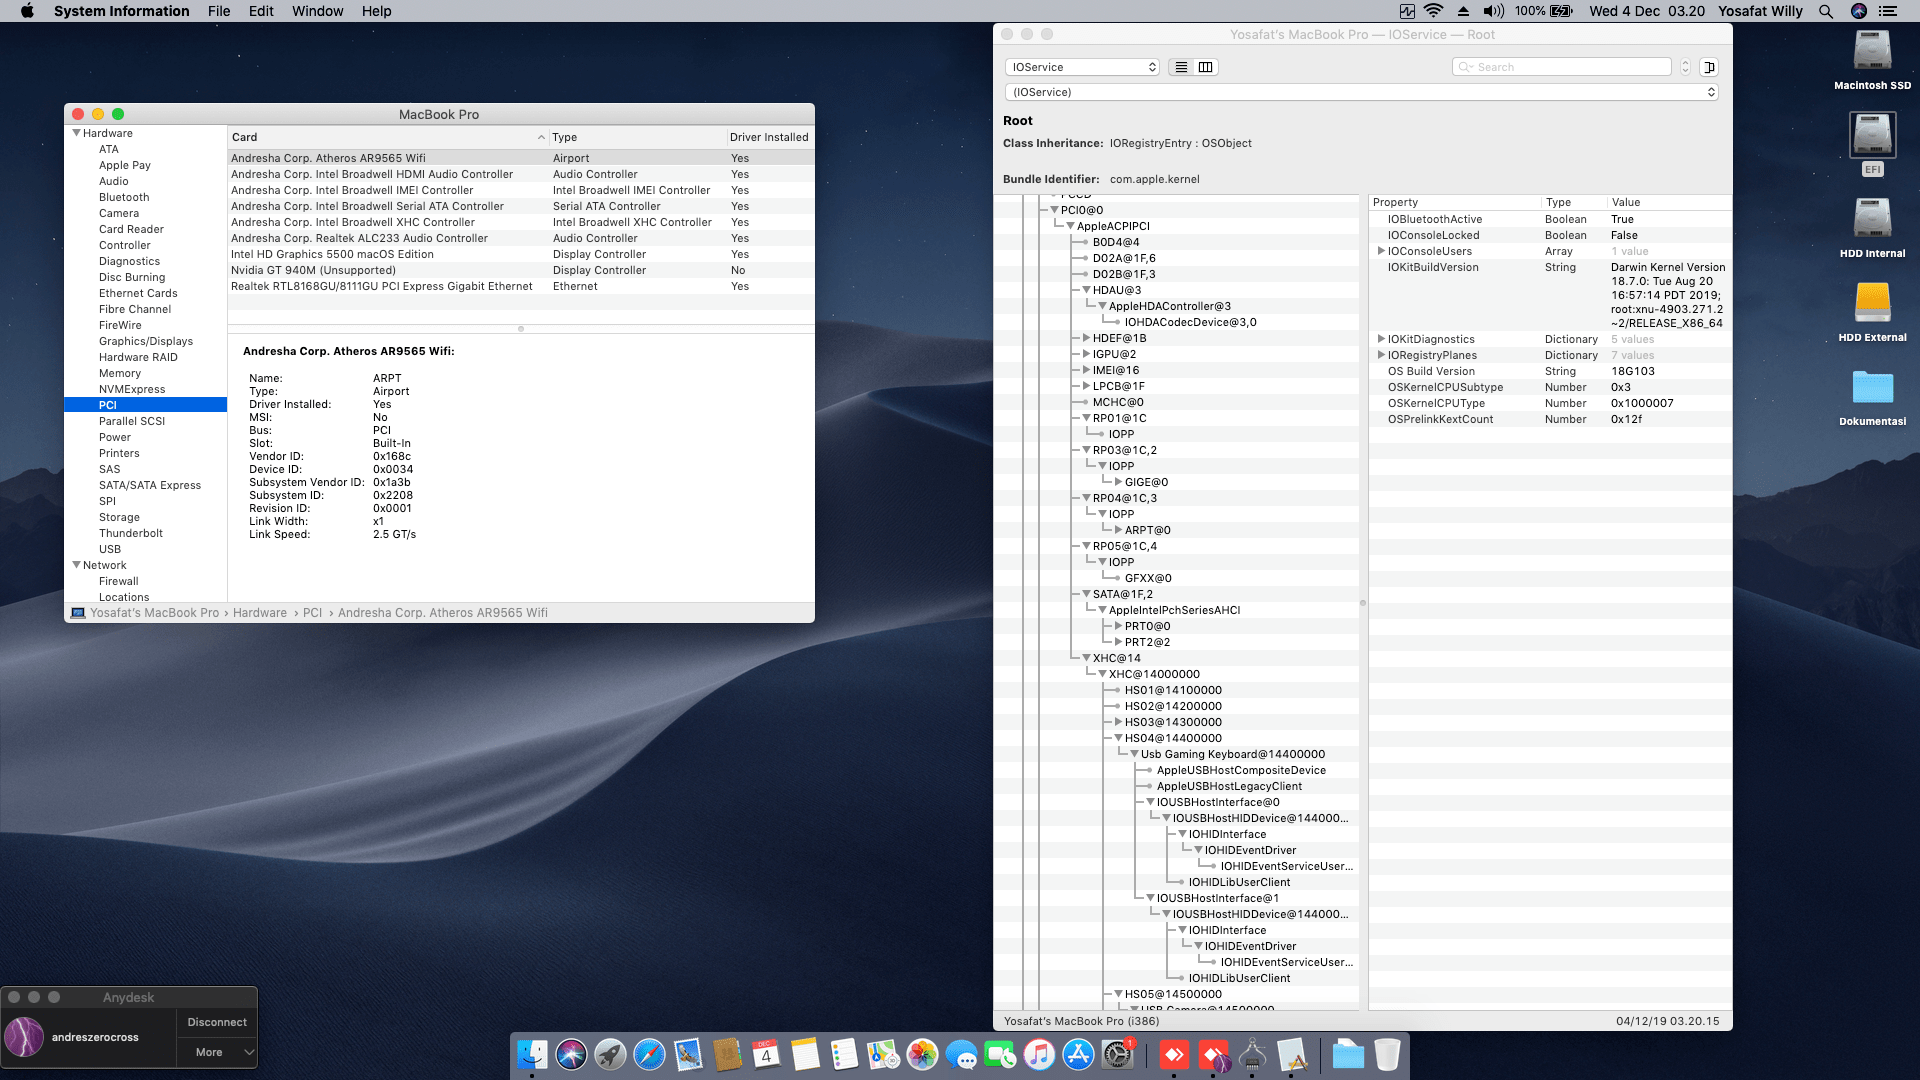
Task: Select the EFI volume on desktop
Action: click(1872, 143)
